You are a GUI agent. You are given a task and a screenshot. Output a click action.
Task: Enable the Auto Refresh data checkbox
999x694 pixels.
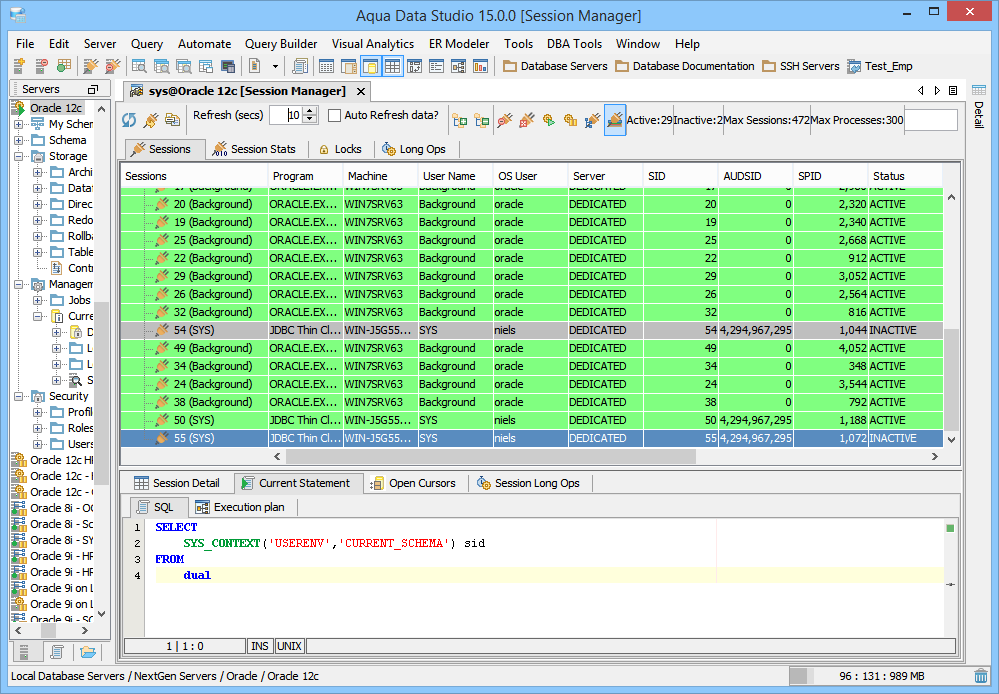(334, 115)
